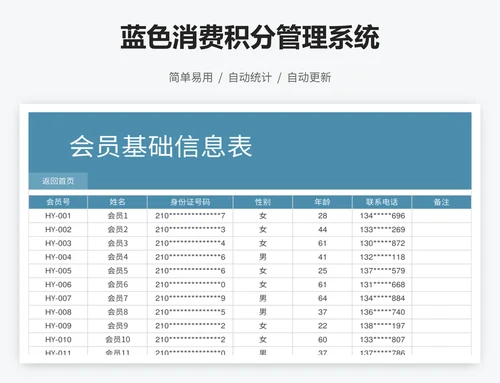The height and width of the screenshot is (383, 500).
Task: Select the 年龄 column header
Action: (x=322, y=202)
